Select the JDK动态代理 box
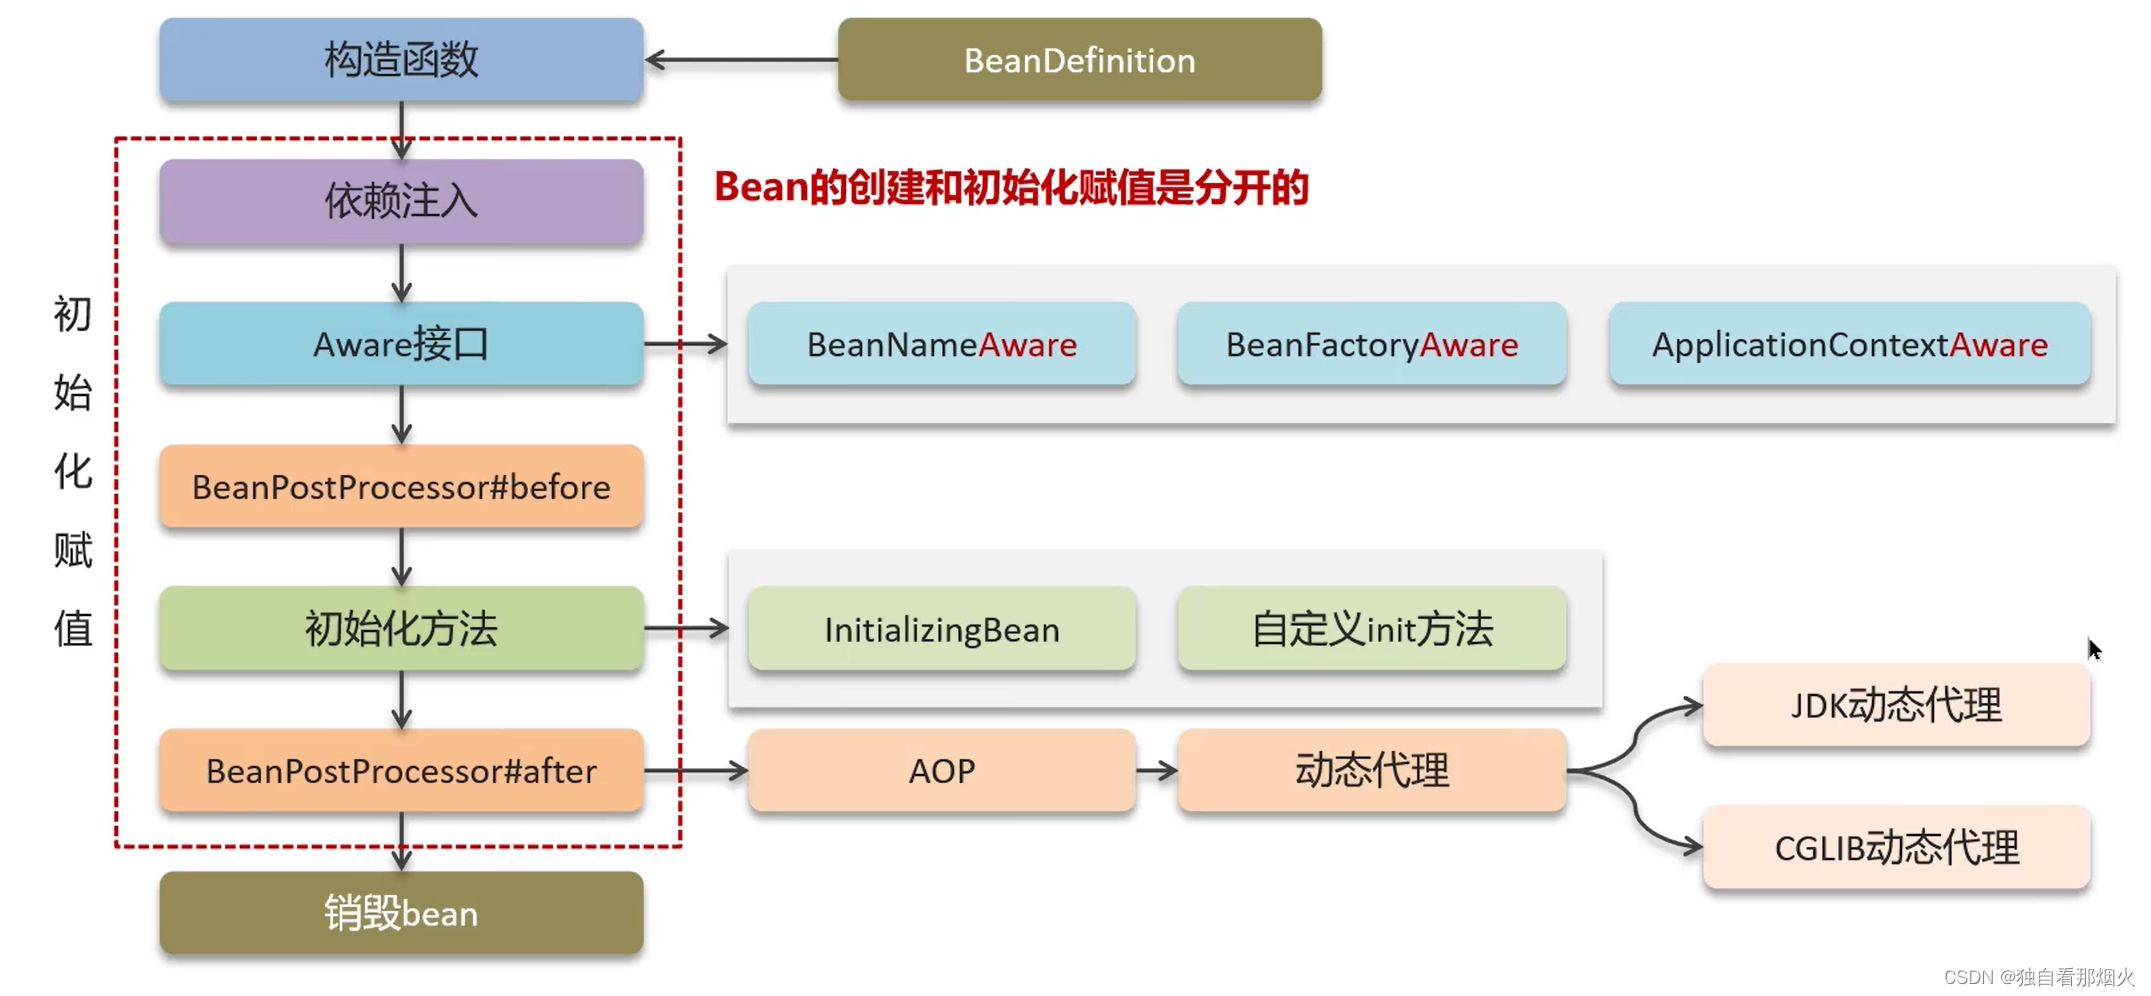Viewport: 2151px width, 996px height. tap(1897, 705)
